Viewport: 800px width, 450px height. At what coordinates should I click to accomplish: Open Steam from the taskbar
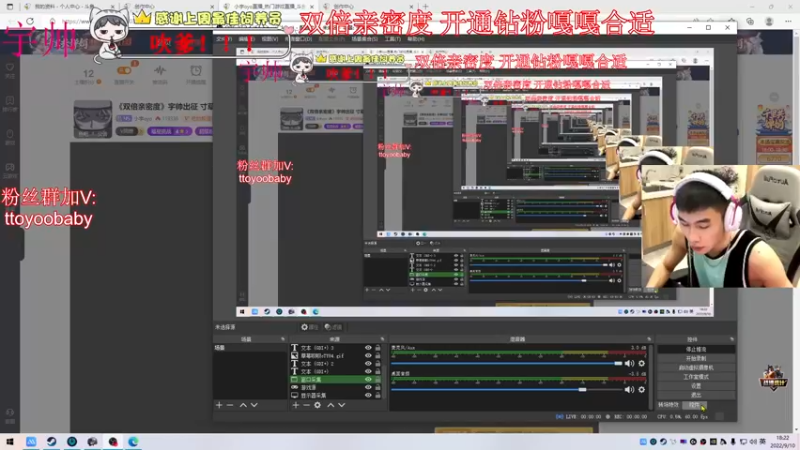[x=52, y=442]
